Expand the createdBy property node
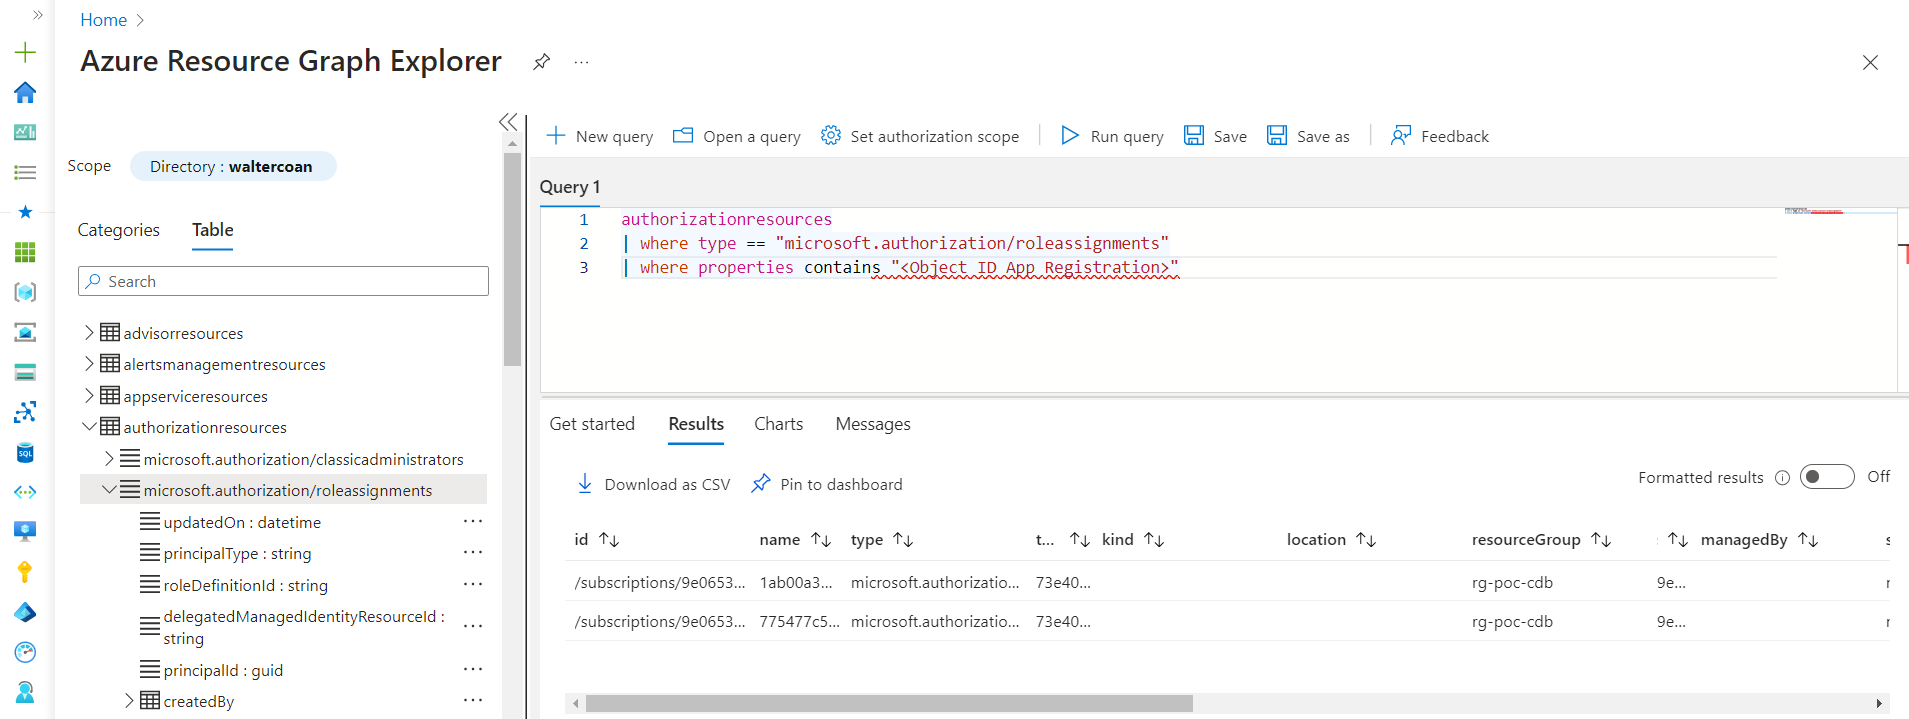 (129, 701)
